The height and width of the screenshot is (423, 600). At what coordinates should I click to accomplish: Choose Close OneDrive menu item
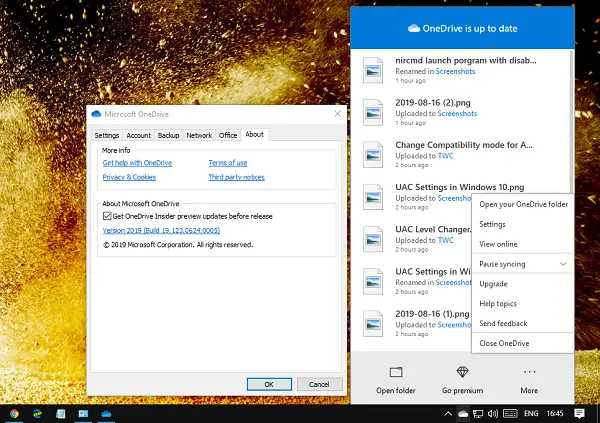coord(523,343)
